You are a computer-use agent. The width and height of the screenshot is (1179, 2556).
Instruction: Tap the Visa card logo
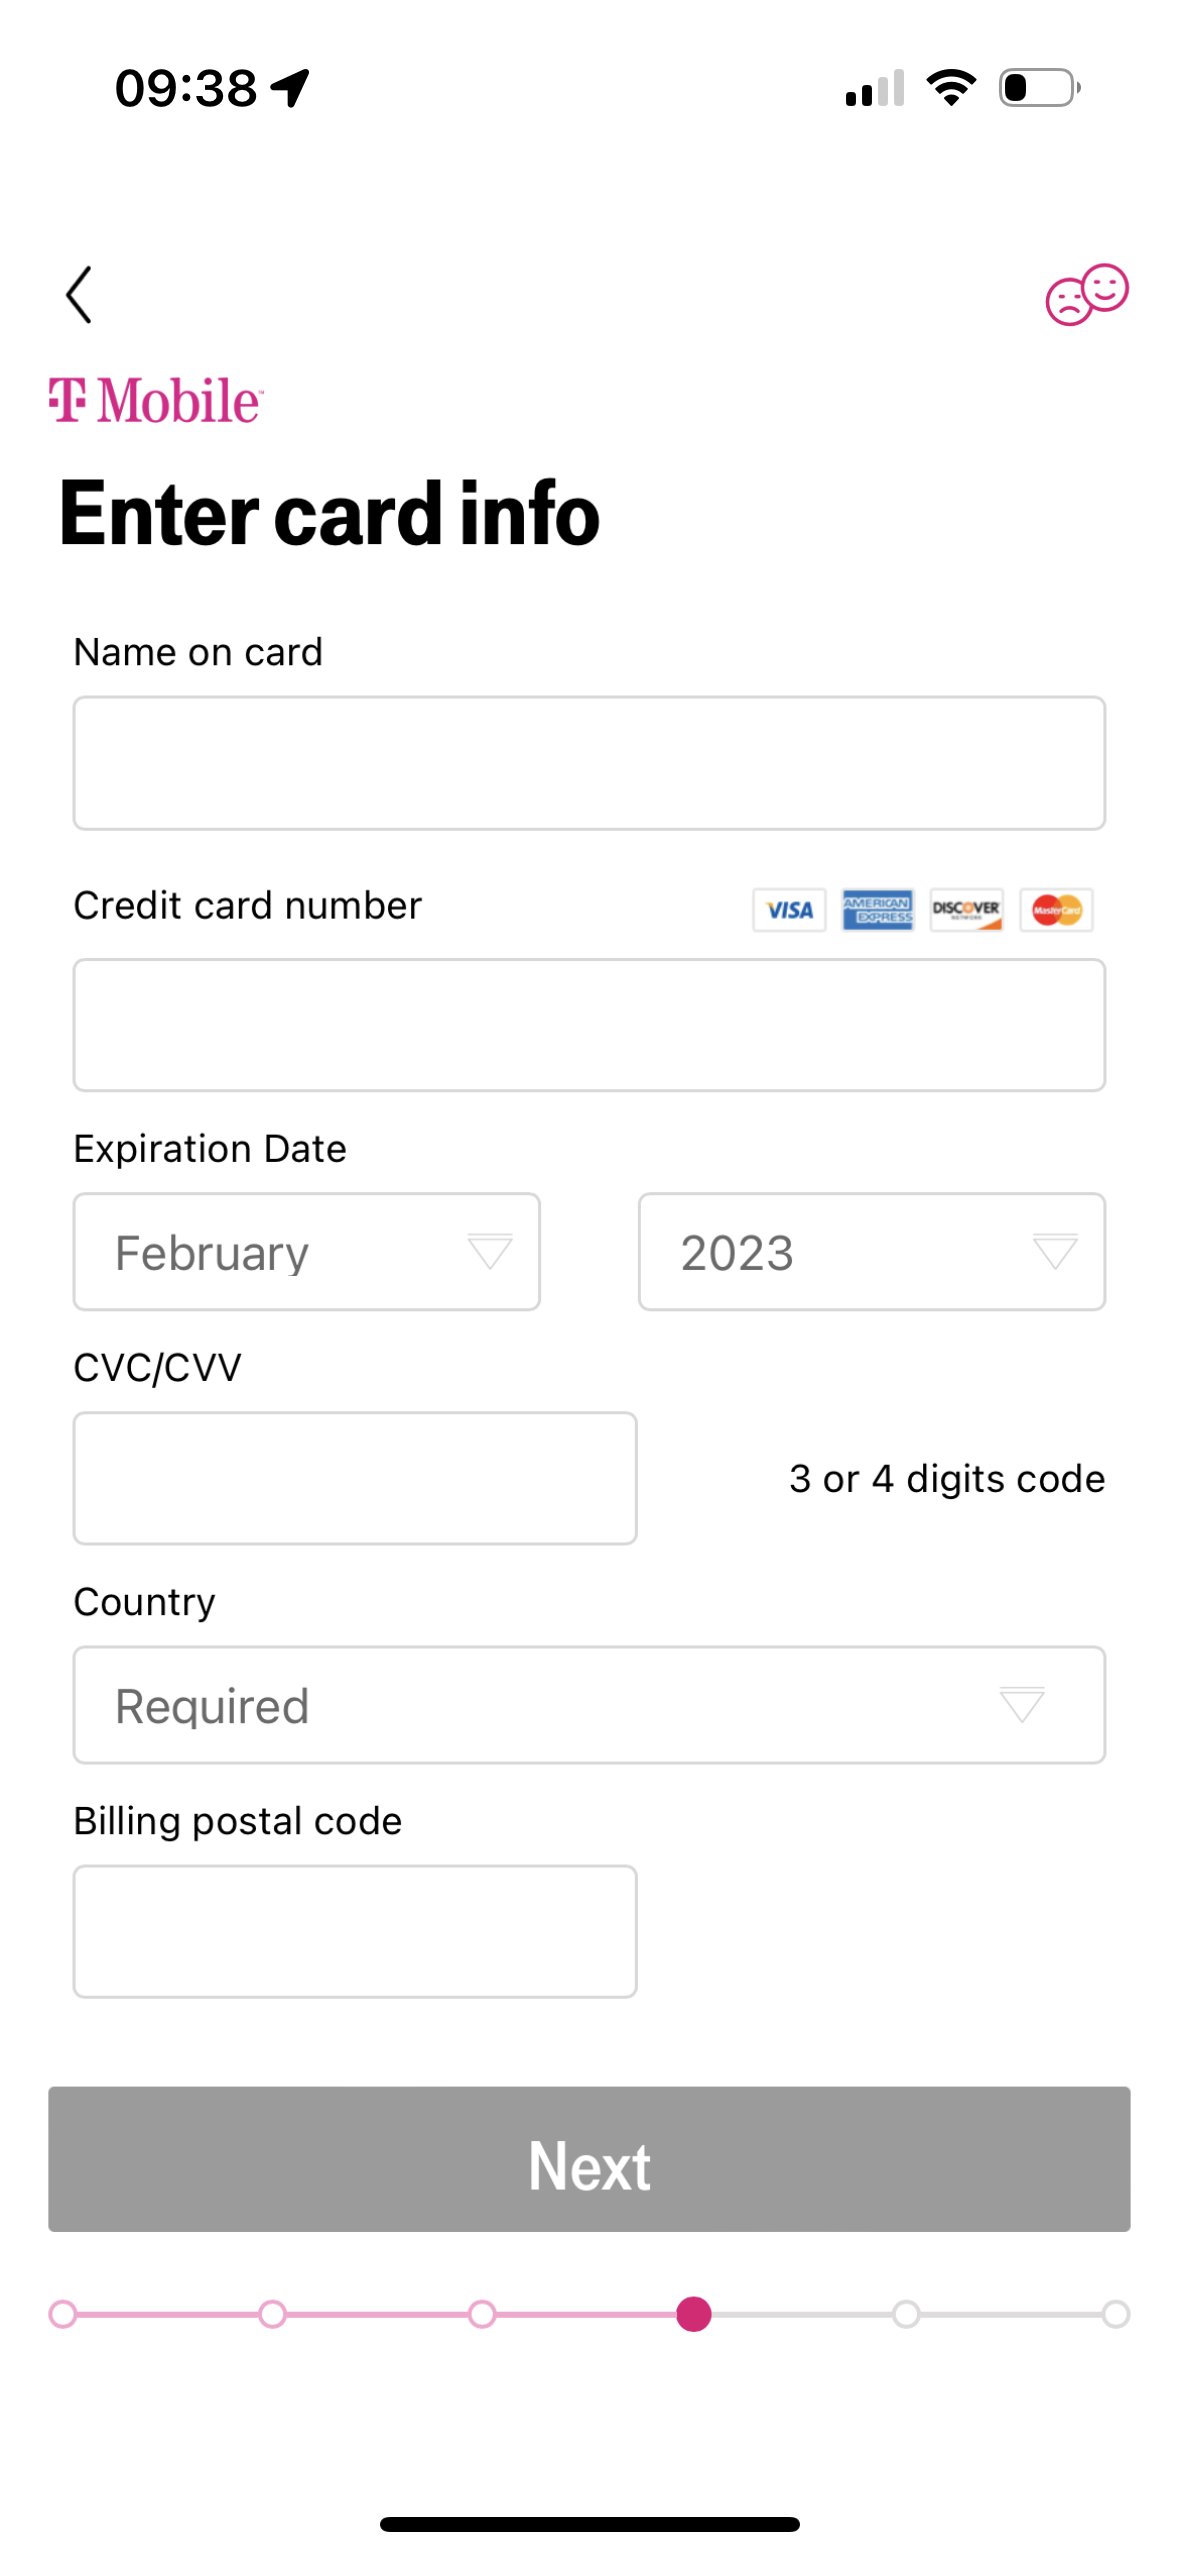pos(789,909)
